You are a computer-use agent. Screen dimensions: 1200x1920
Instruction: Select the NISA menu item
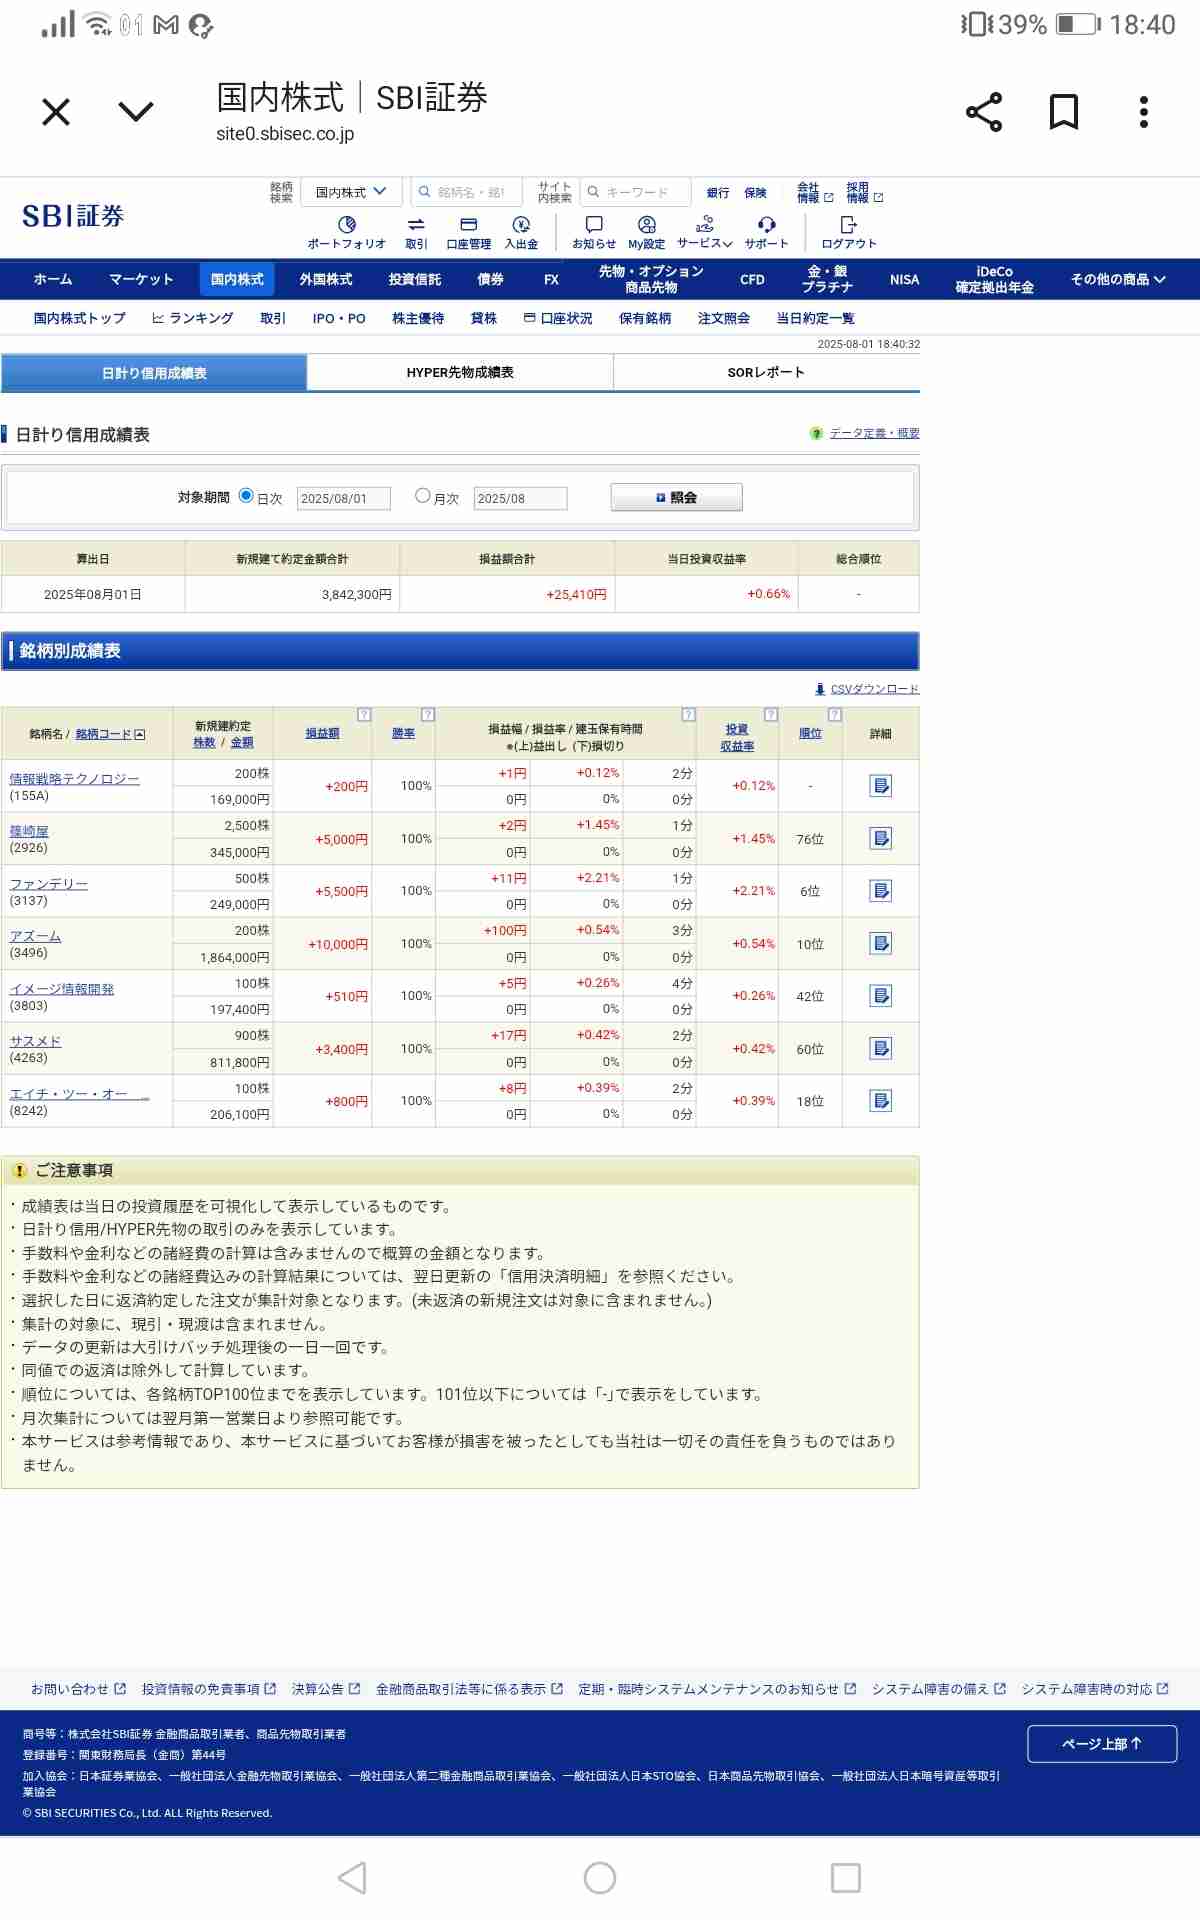click(904, 280)
